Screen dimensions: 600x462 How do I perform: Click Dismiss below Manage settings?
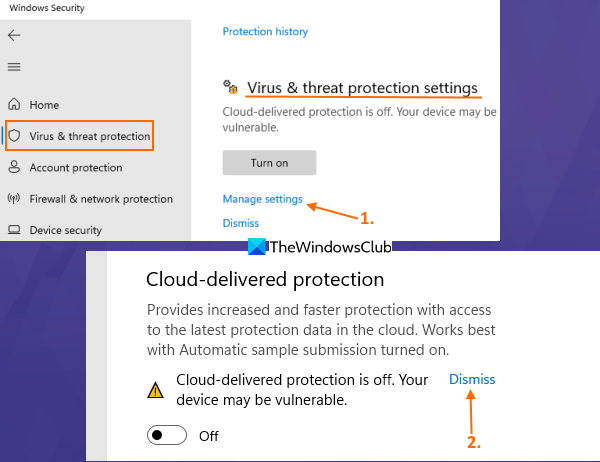[240, 223]
